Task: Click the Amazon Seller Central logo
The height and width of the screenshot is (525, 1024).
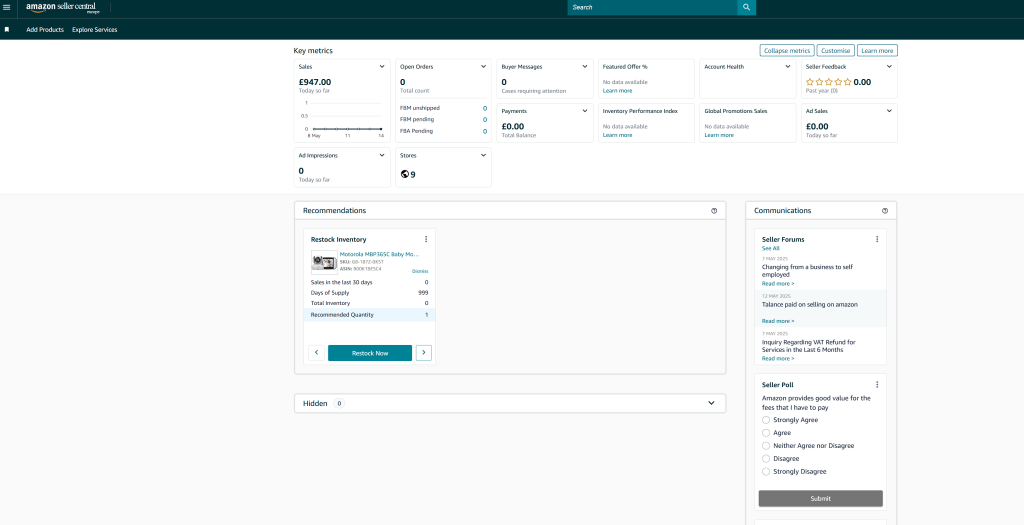Action: pos(63,8)
